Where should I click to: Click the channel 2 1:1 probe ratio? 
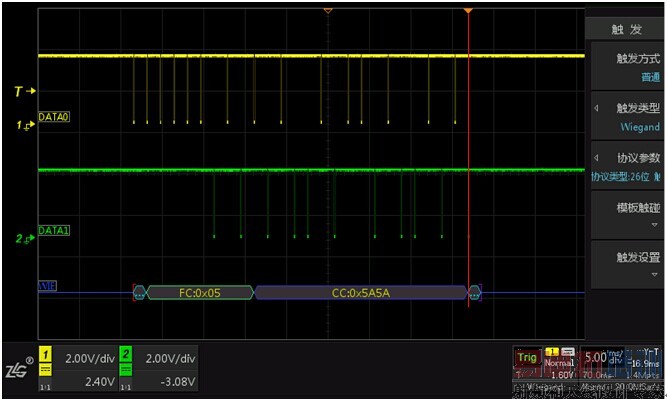click(125, 387)
